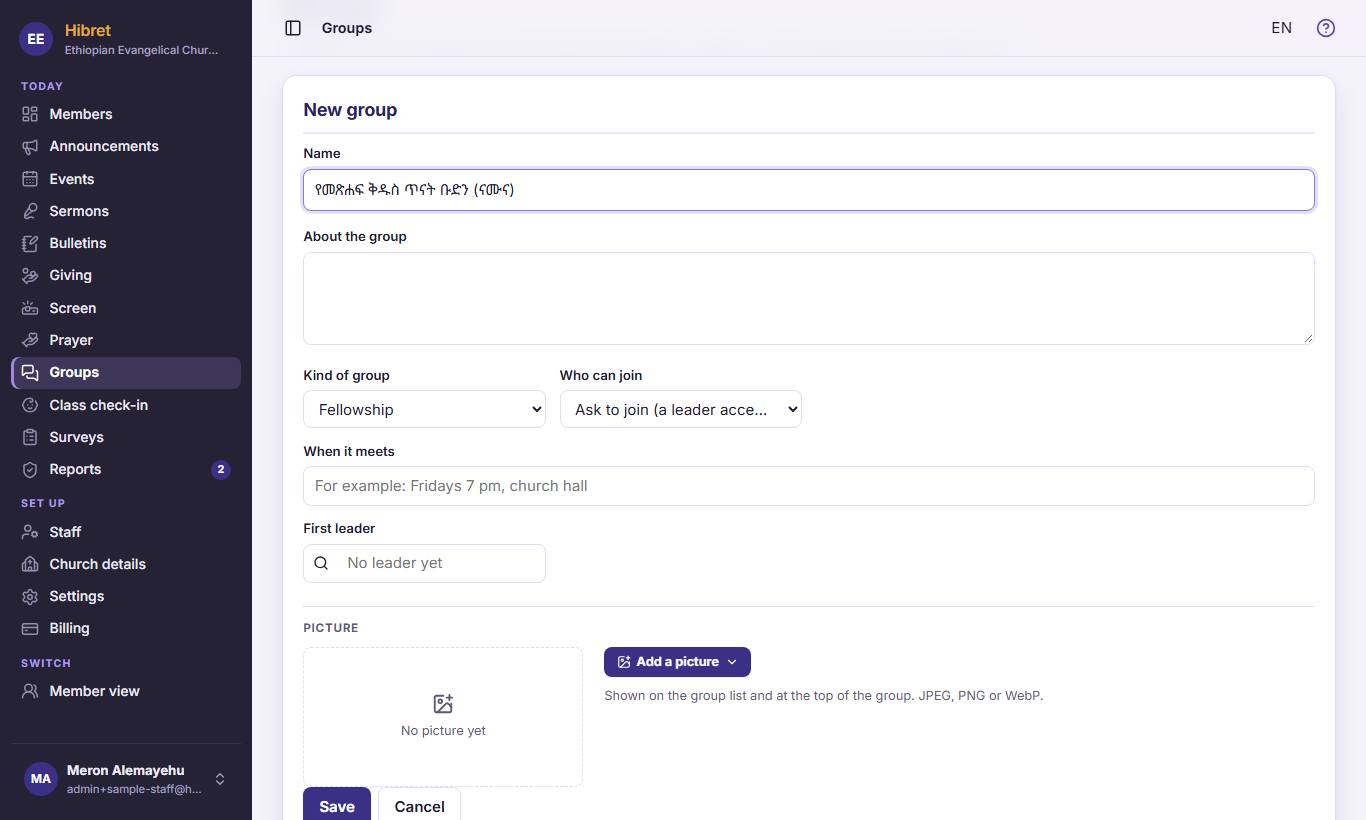1366x820 pixels.
Task: Click the Events calendar icon
Action: 30,179
